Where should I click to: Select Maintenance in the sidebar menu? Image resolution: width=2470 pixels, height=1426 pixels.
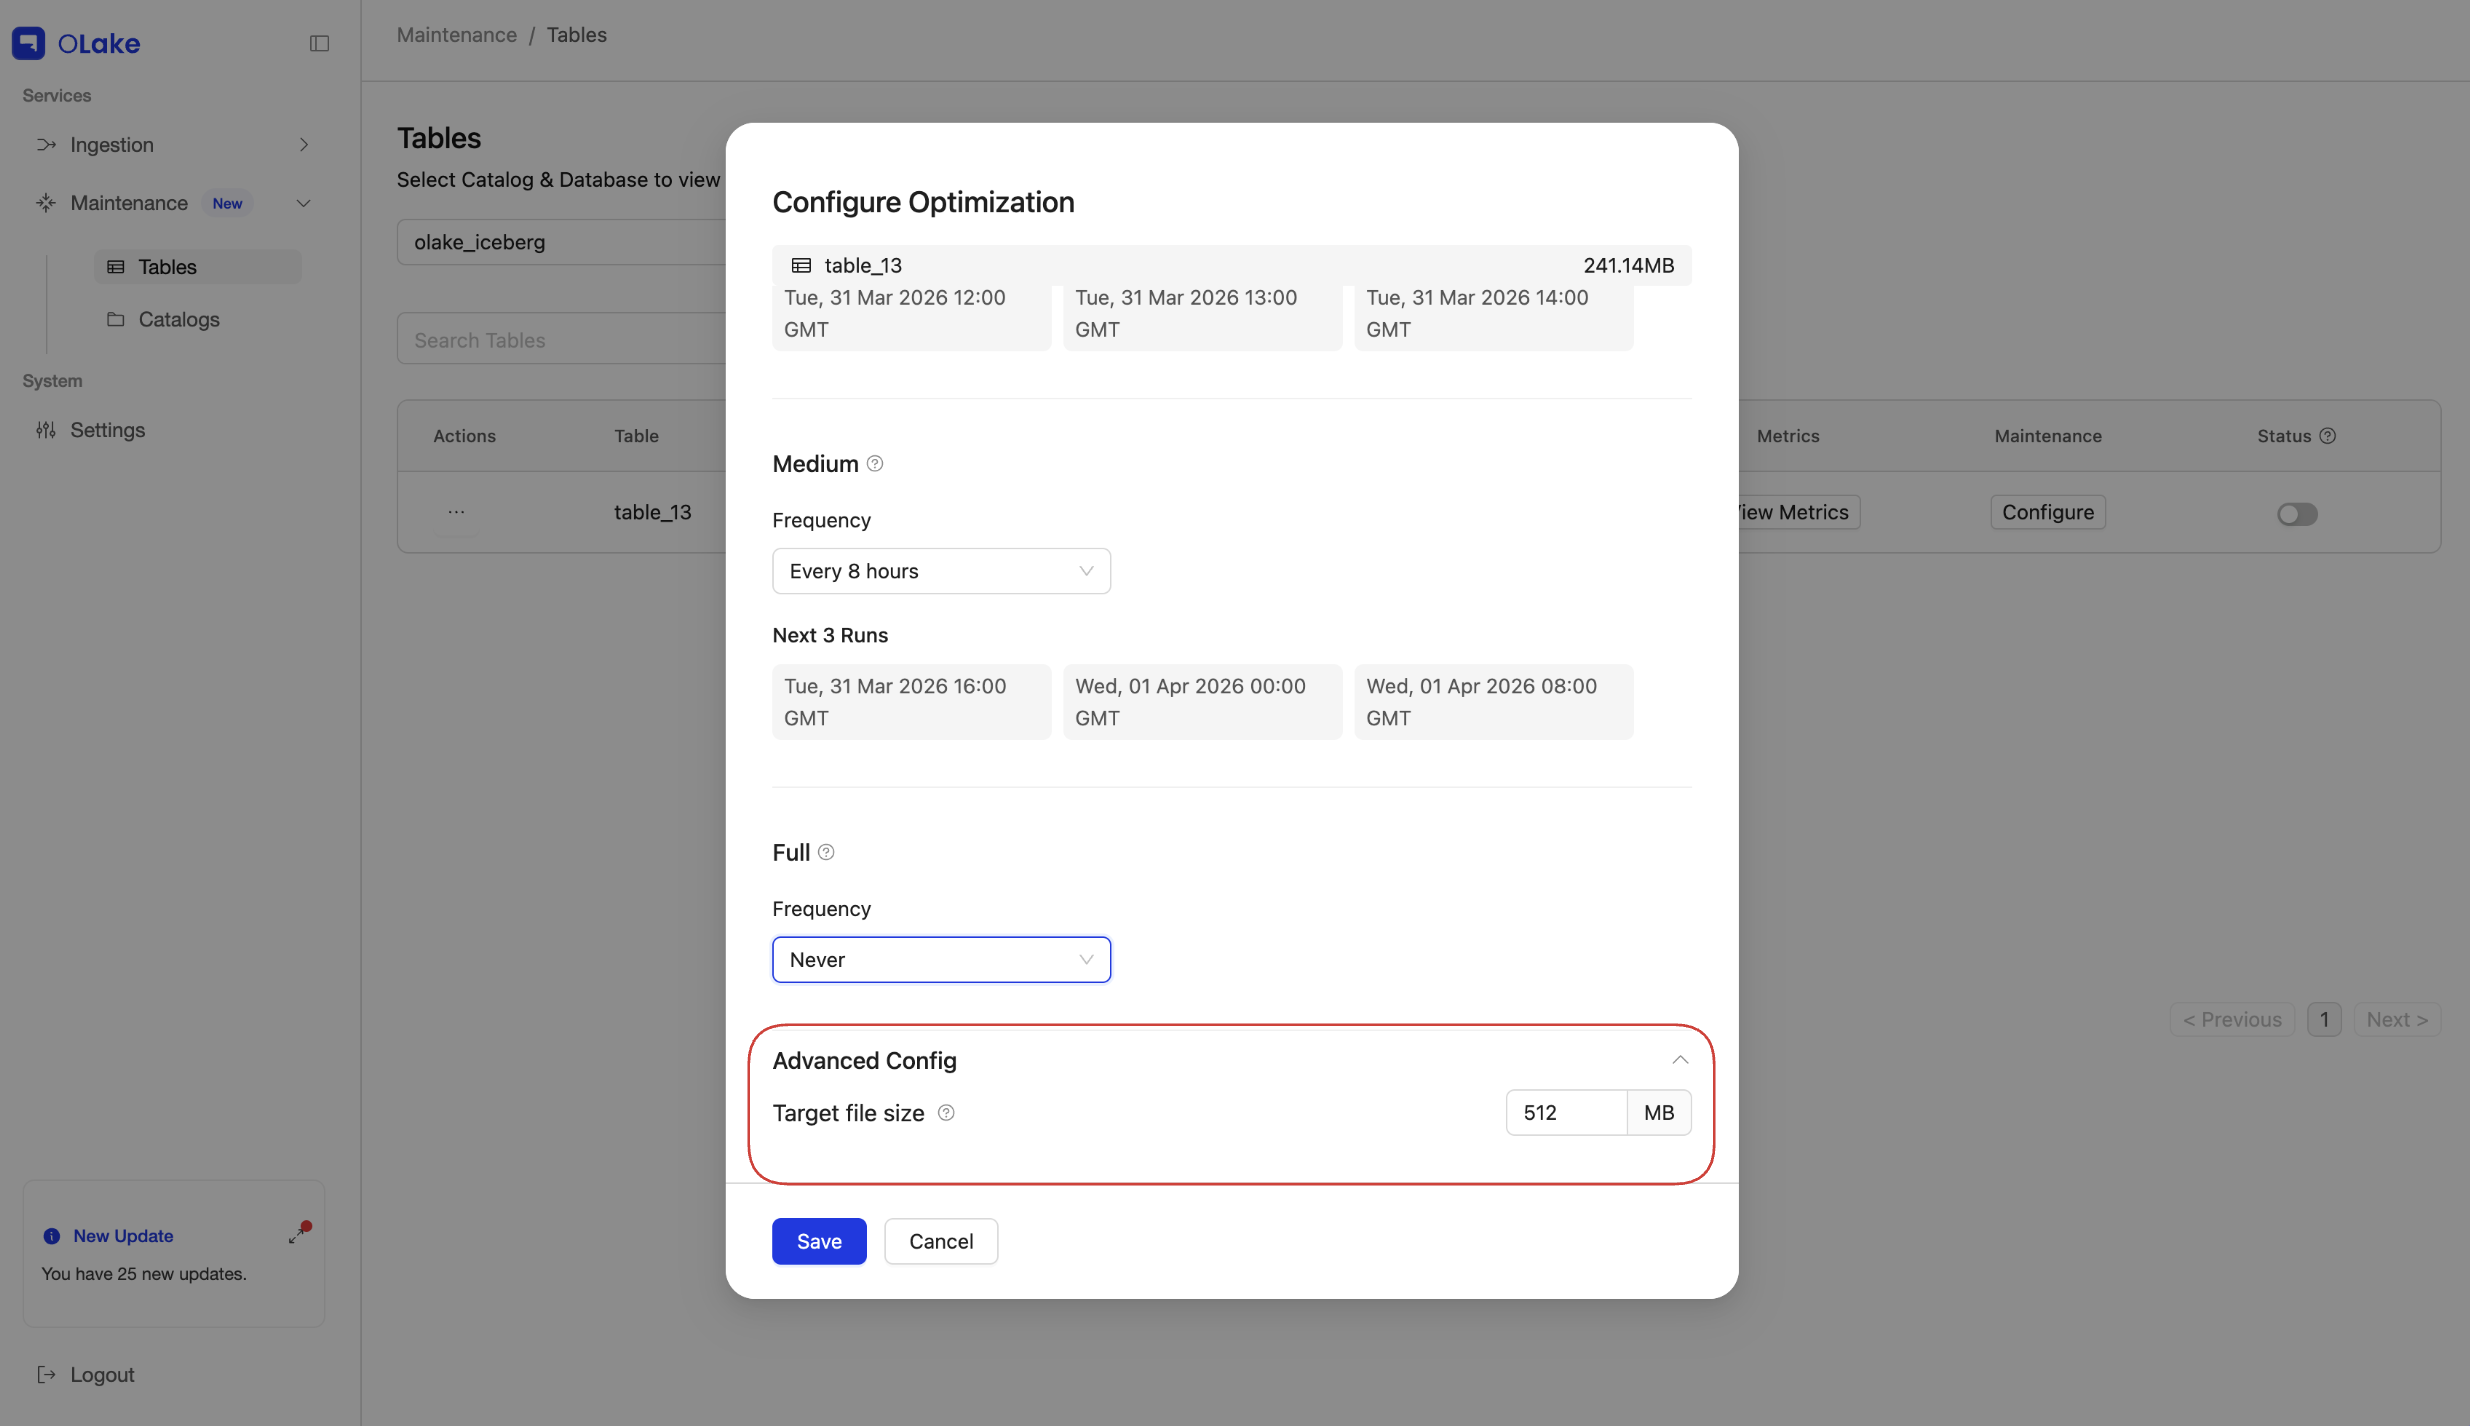click(128, 202)
